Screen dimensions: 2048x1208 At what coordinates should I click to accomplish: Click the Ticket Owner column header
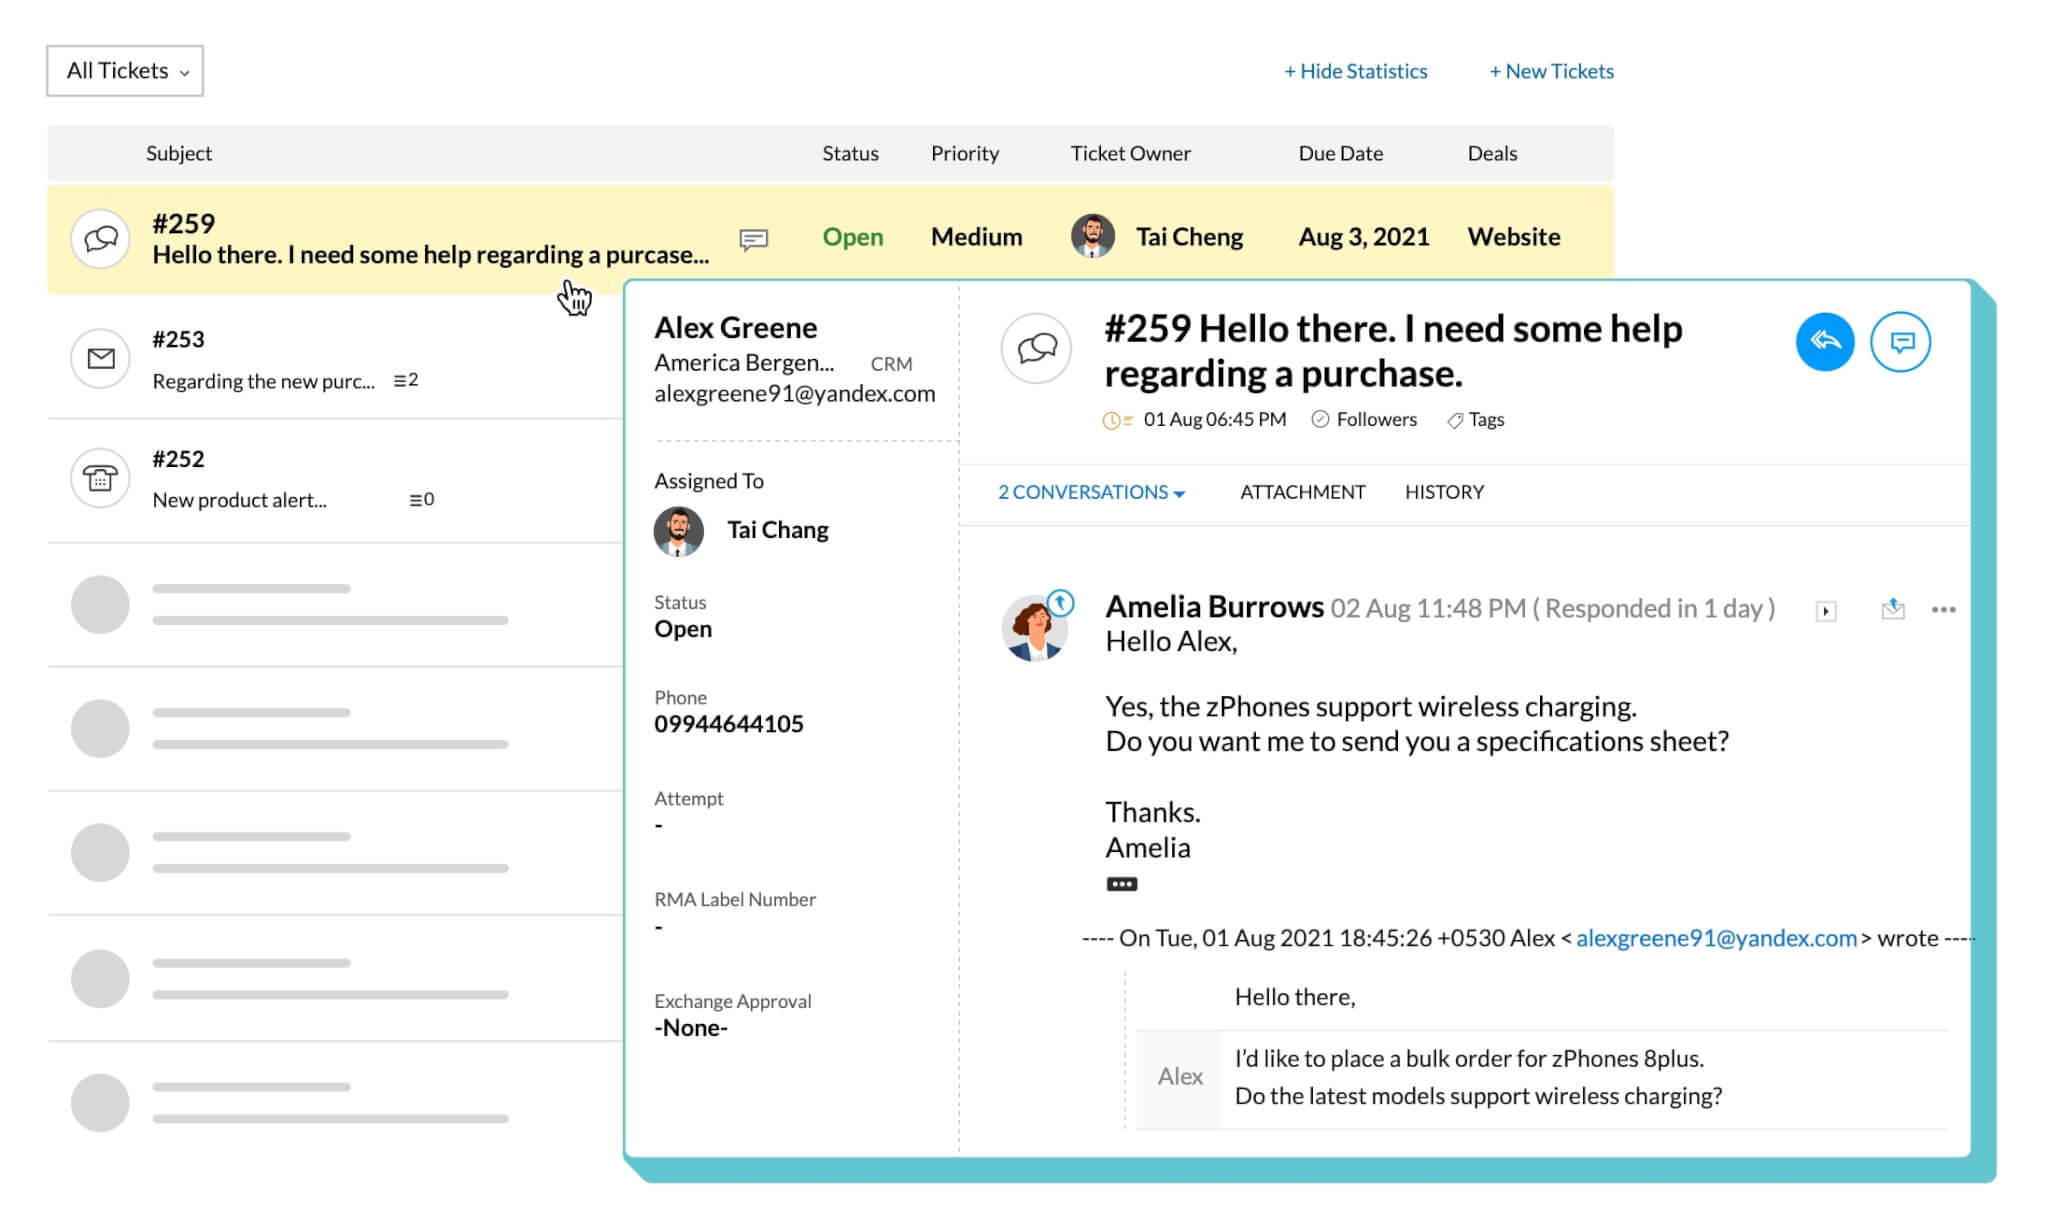click(1130, 153)
